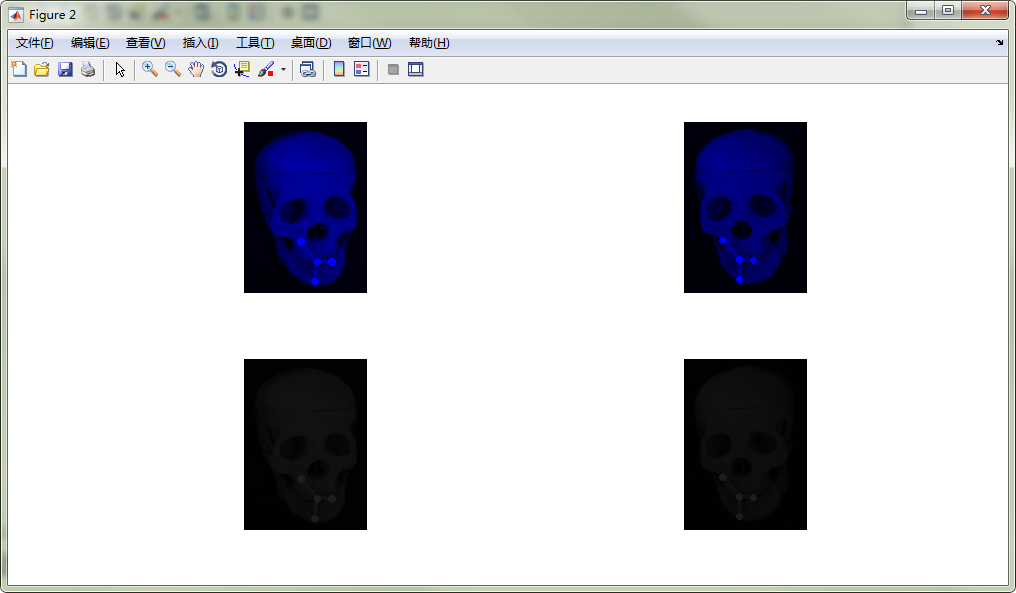Click the bottom-right dark skull image
This screenshot has width=1016, height=593.
tap(745, 445)
